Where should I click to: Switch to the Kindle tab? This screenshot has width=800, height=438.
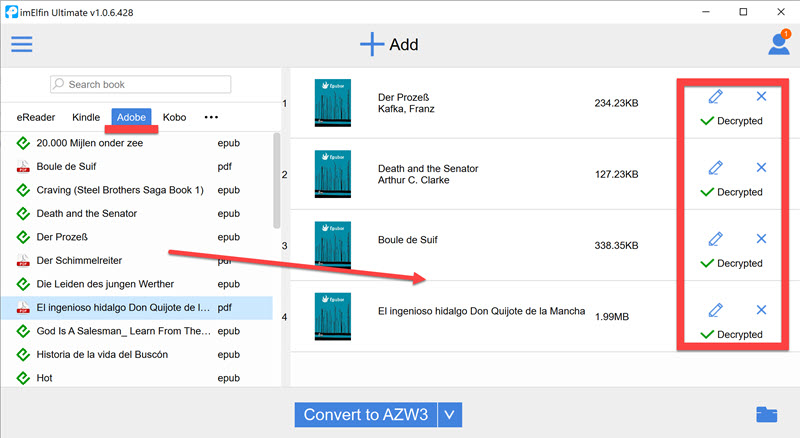coord(86,117)
